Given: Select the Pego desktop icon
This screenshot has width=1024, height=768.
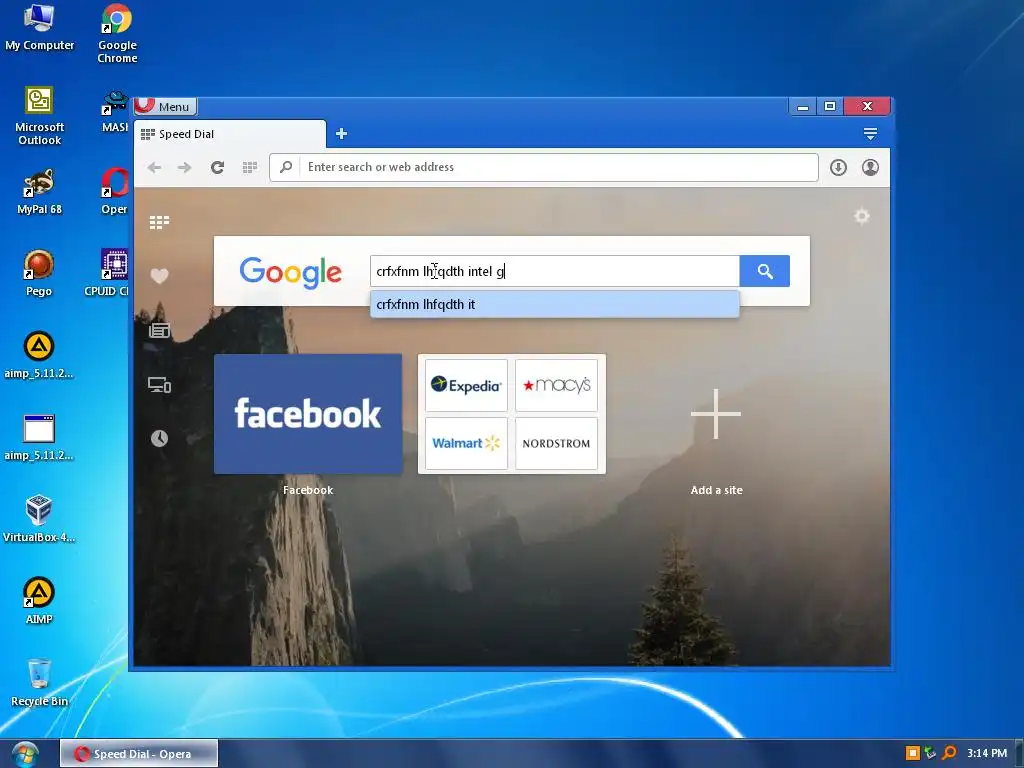Looking at the screenshot, I should tap(39, 273).
